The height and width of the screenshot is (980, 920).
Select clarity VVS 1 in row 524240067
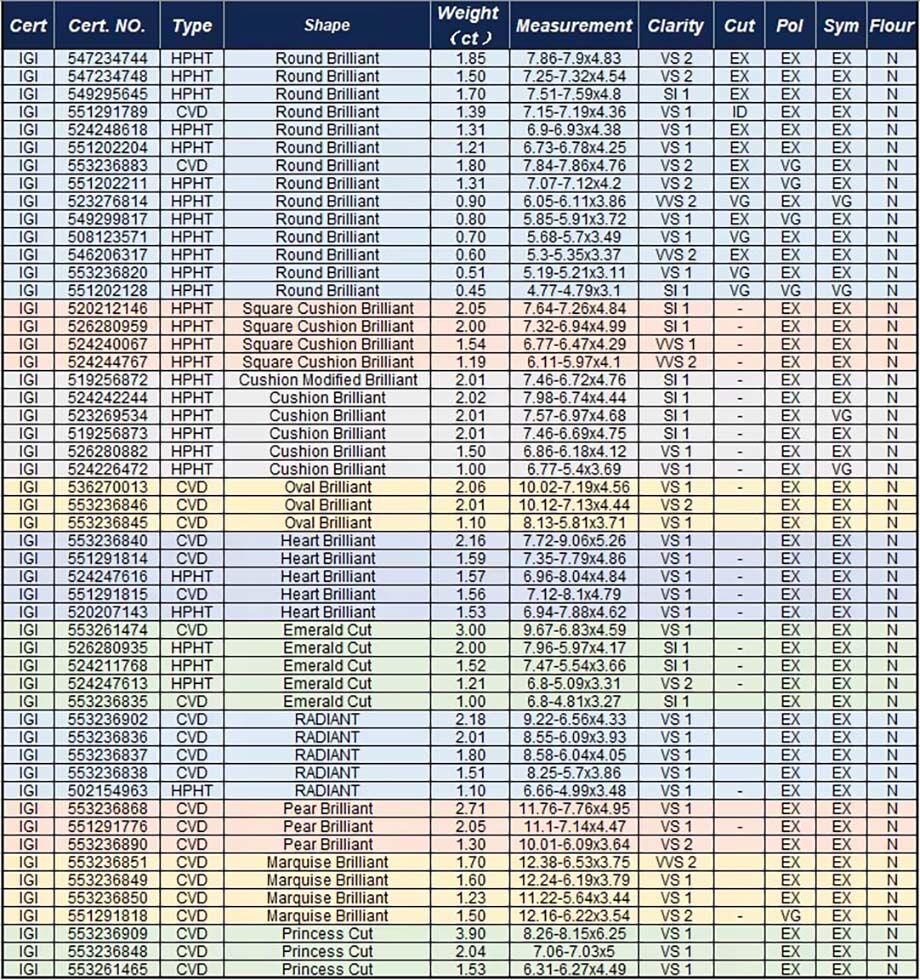tap(676, 344)
